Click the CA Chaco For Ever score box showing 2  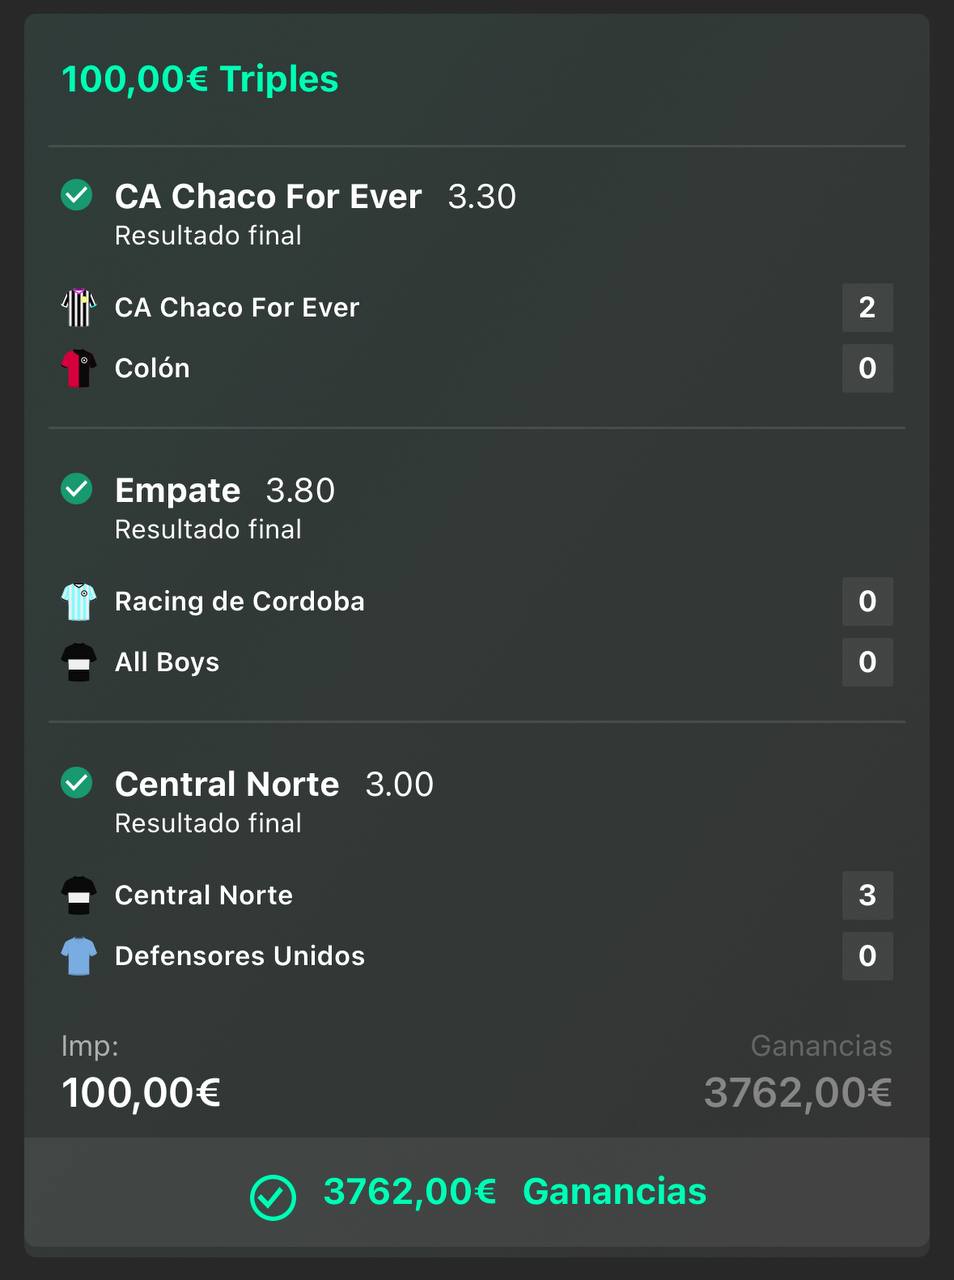pyautogui.click(x=867, y=307)
